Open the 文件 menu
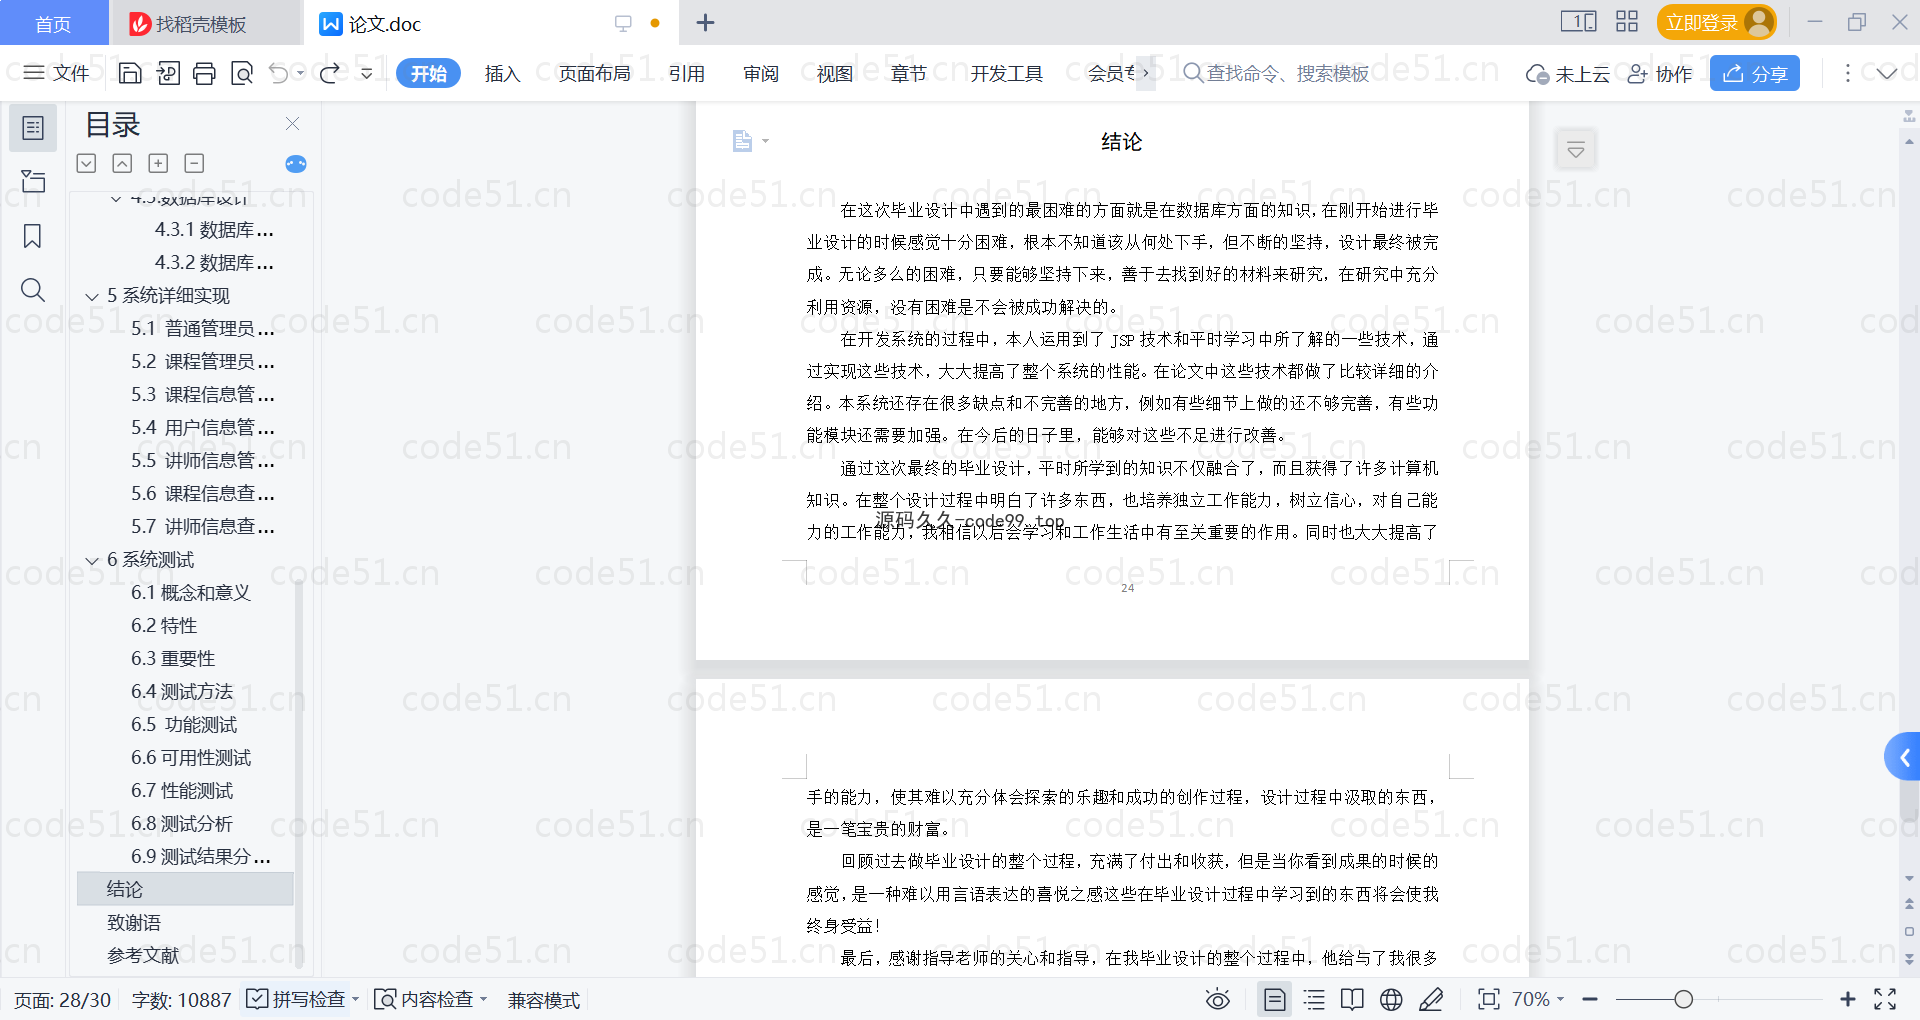 click(57, 73)
